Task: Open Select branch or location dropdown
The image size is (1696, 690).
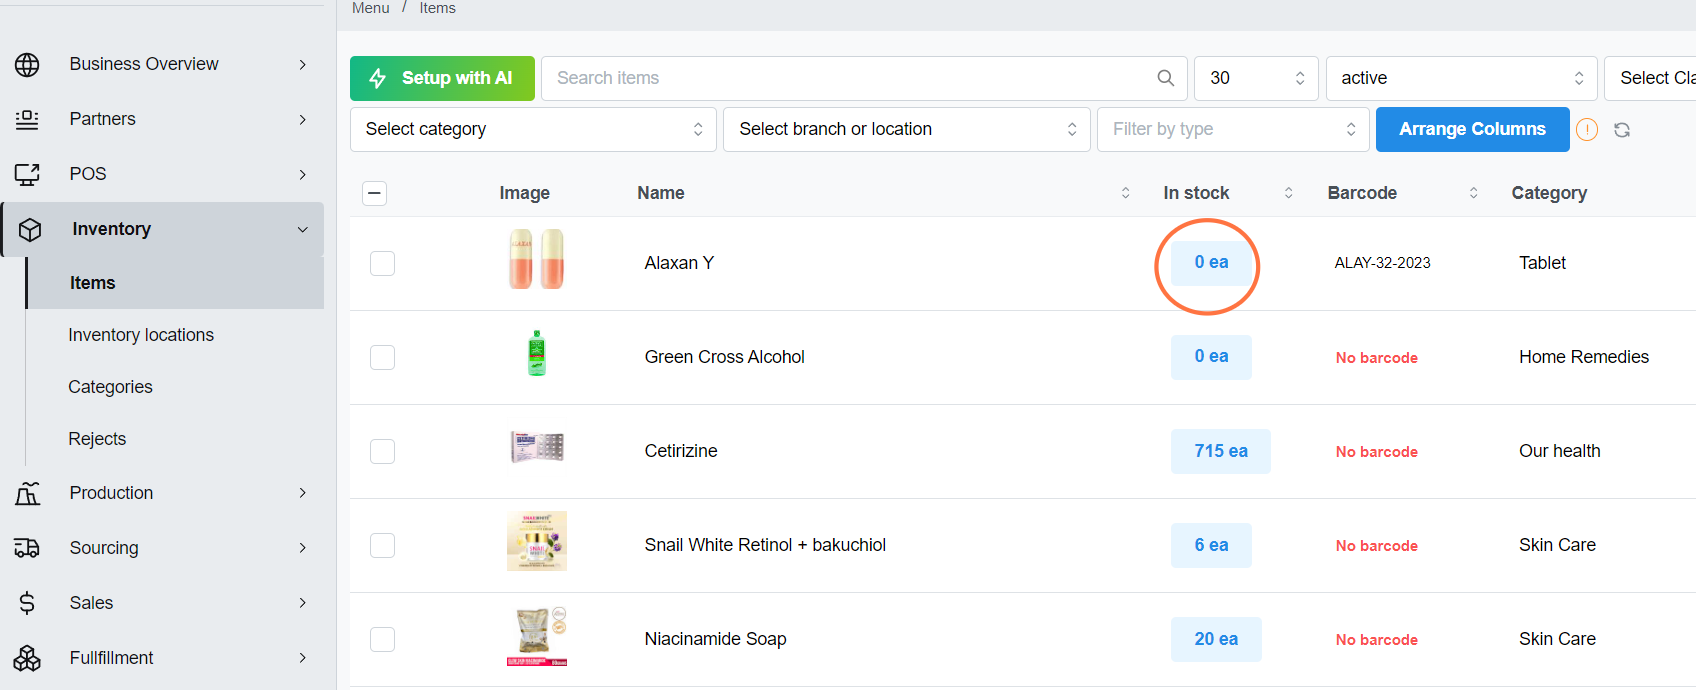Action: (x=907, y=129)
